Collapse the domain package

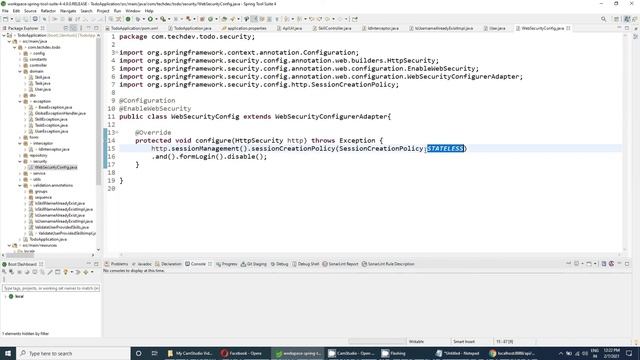20,71
